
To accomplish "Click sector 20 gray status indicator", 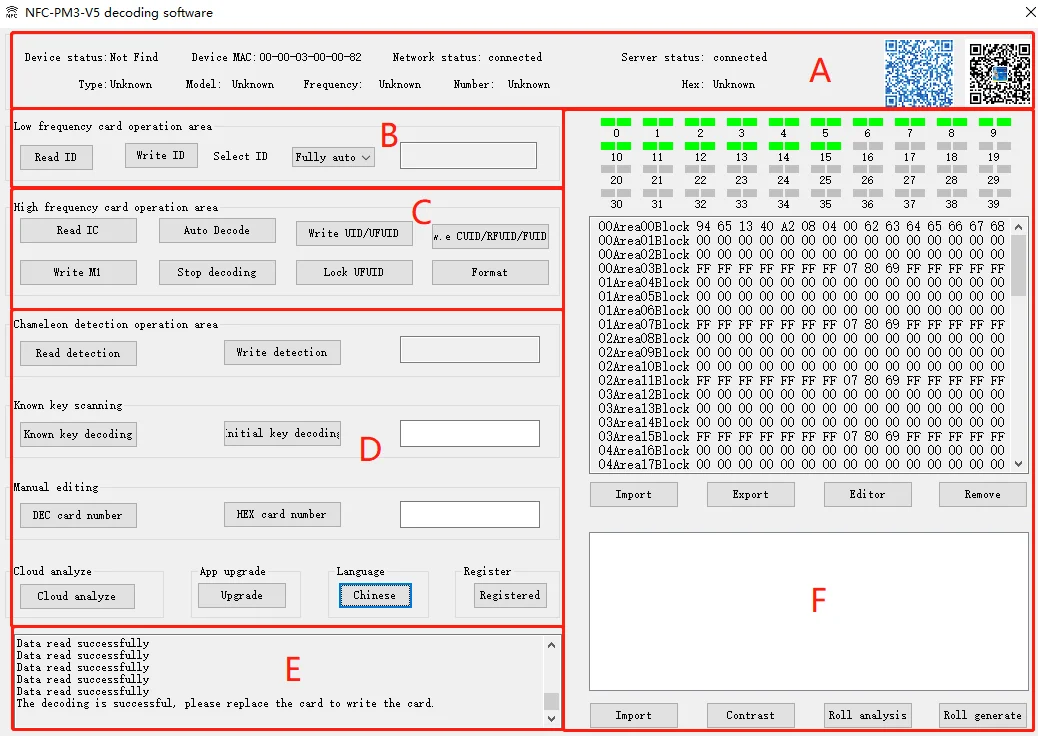I will 616,169.
